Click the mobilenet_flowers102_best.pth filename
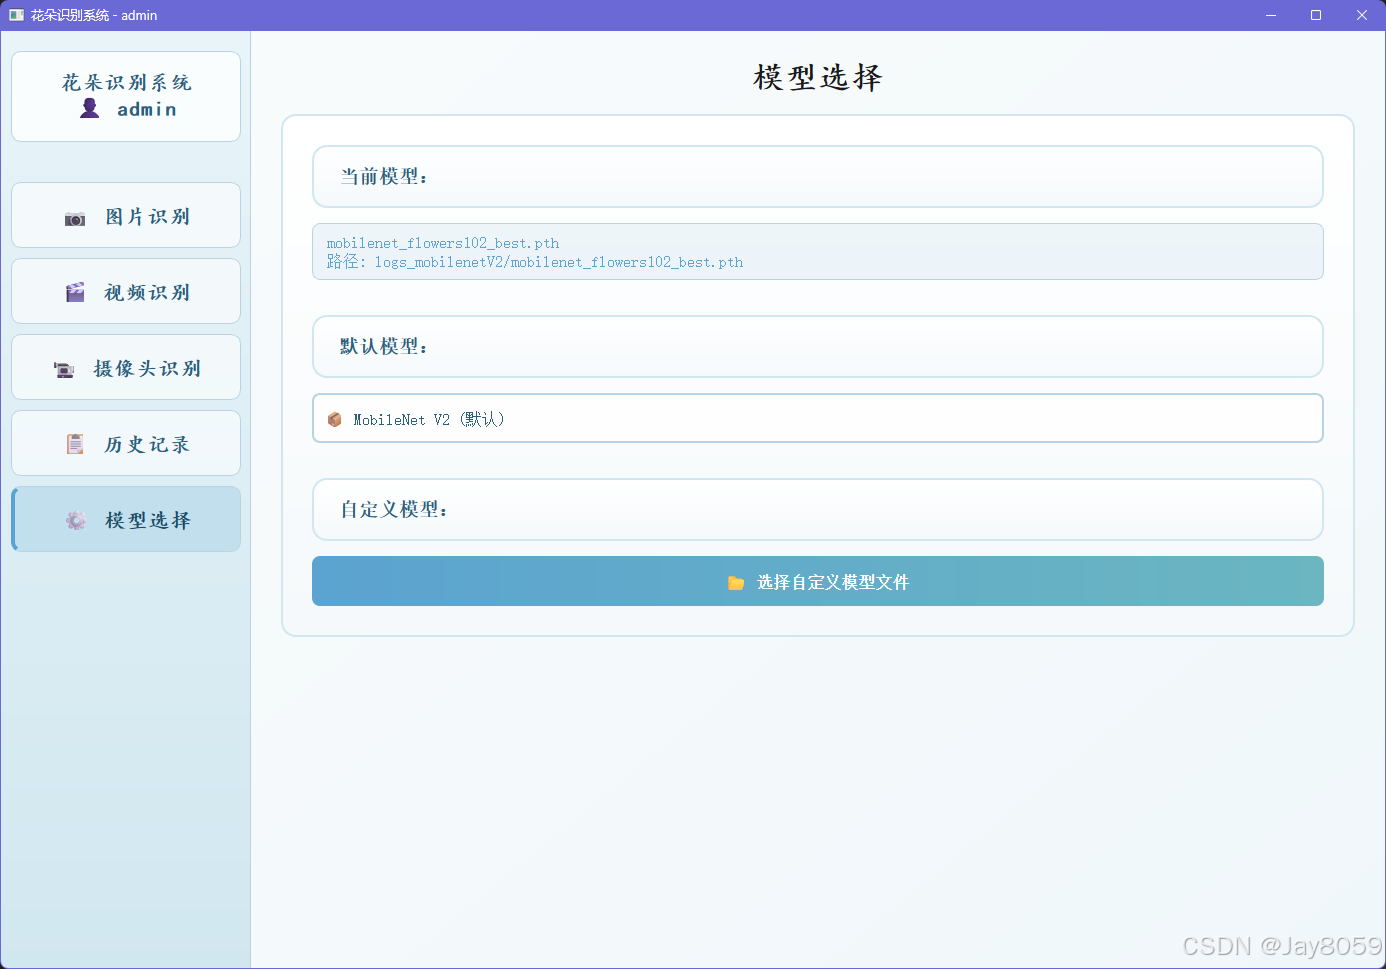Viewport: 1386px width, 969px height. click(x=443, y=243)
